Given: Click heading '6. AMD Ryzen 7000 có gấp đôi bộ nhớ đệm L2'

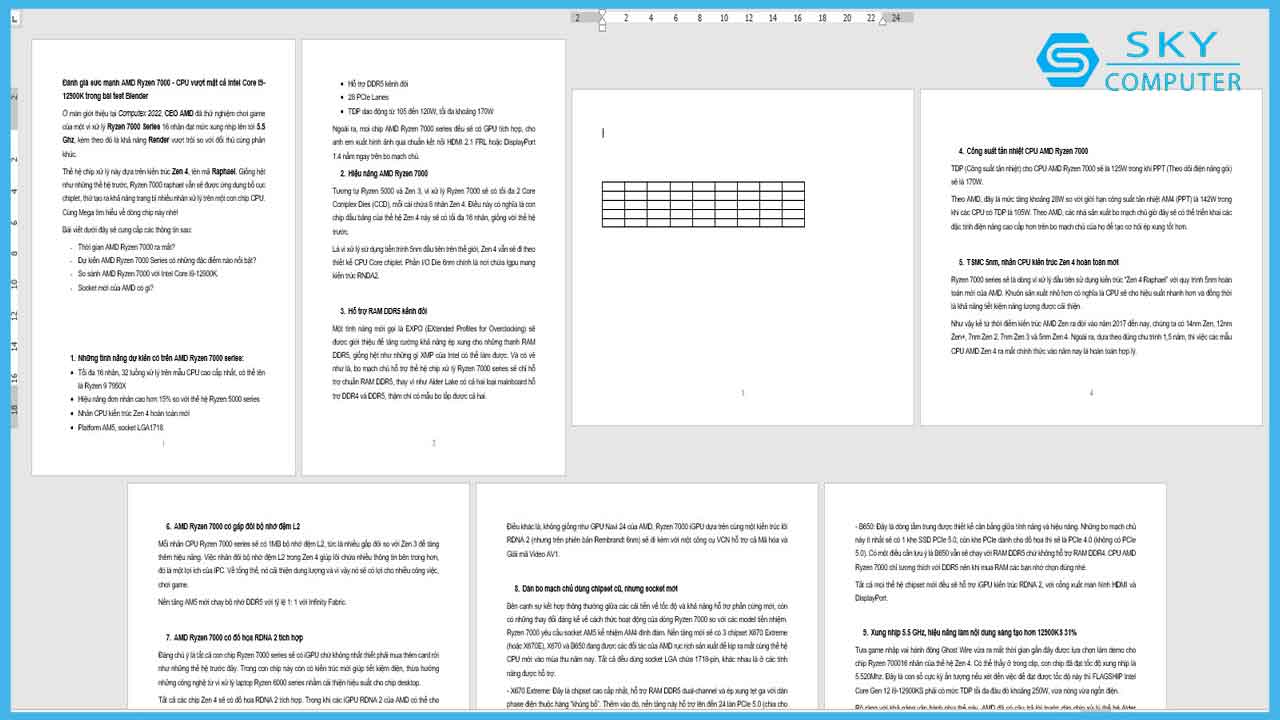Looking at the screenshot, I should [x=233, y=526].
